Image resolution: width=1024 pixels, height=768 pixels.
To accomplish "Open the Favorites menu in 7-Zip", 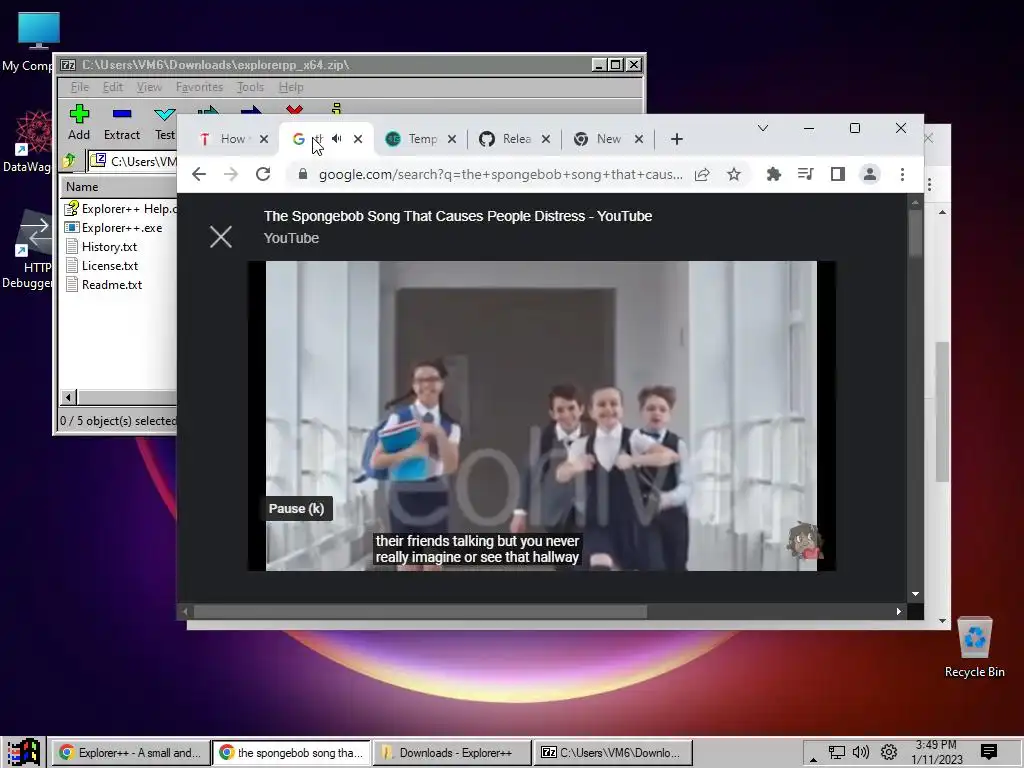I will tap(199, 87).
